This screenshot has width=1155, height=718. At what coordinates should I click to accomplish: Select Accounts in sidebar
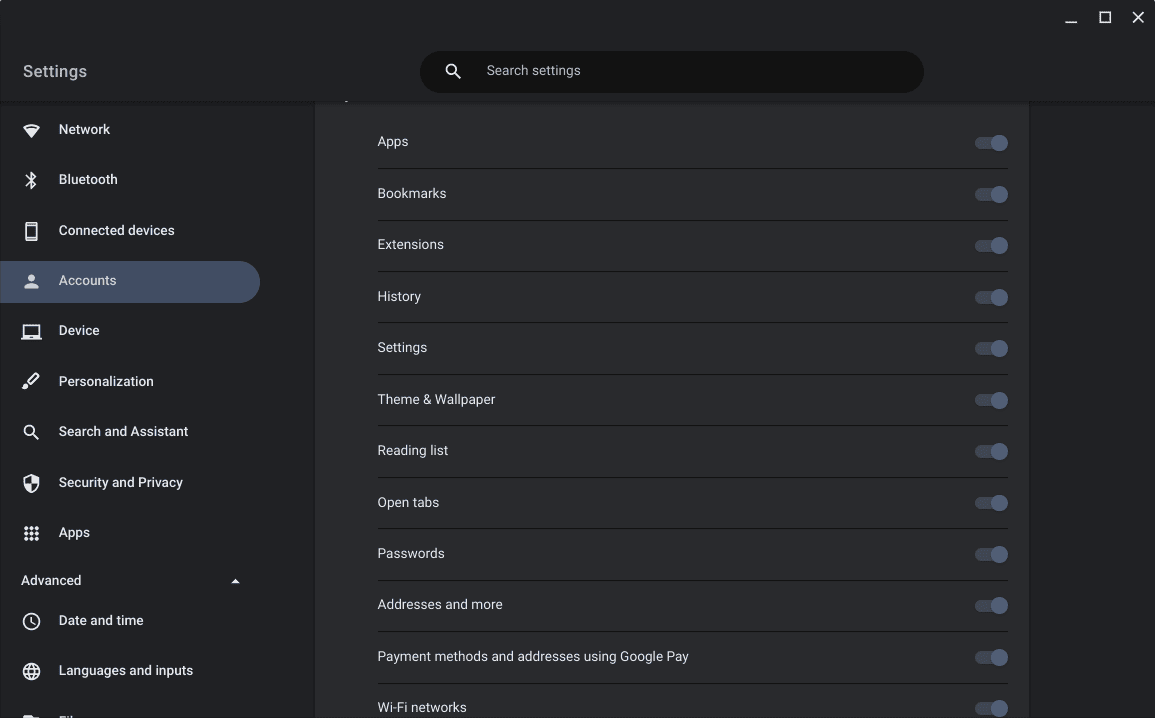tap(130, 281)
